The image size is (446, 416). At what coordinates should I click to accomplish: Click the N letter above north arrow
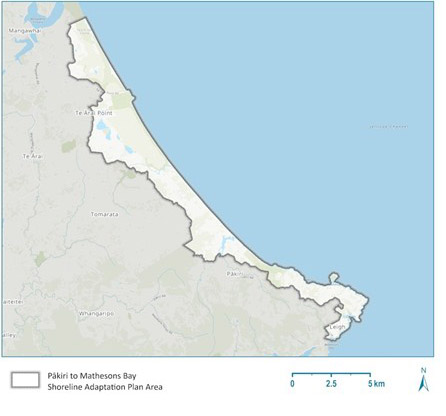424,370
